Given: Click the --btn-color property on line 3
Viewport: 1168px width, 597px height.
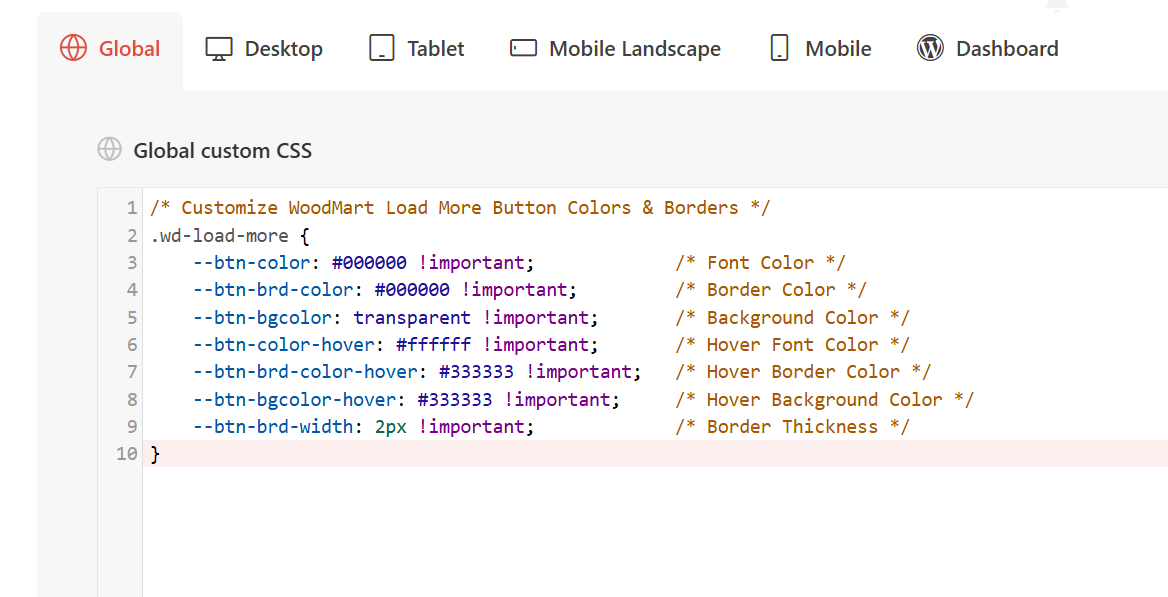Looking at the screenshot, I should [252, 262].
